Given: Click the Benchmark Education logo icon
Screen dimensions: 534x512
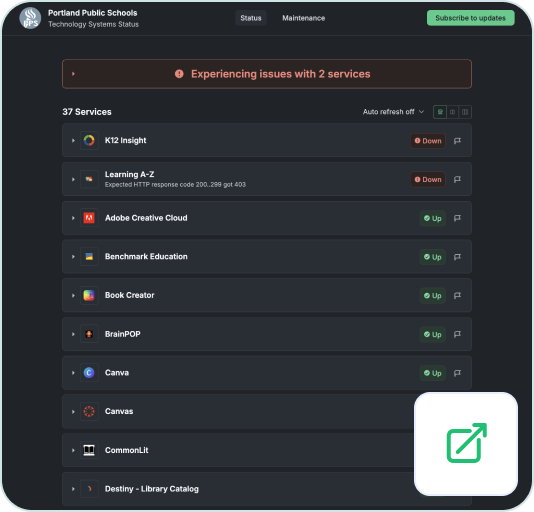Looking at the screenshot, I should (x=89, y=257).
